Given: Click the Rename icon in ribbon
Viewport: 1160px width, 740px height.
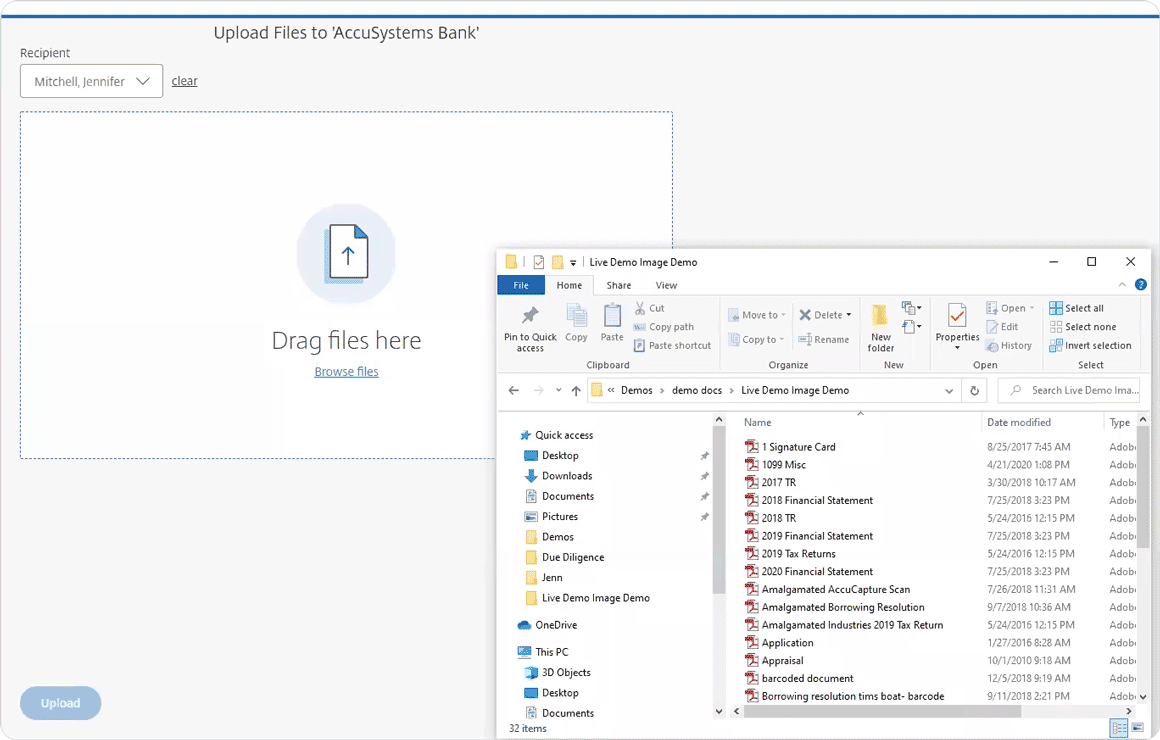Looking at the screenshot, I should (824, 340).
